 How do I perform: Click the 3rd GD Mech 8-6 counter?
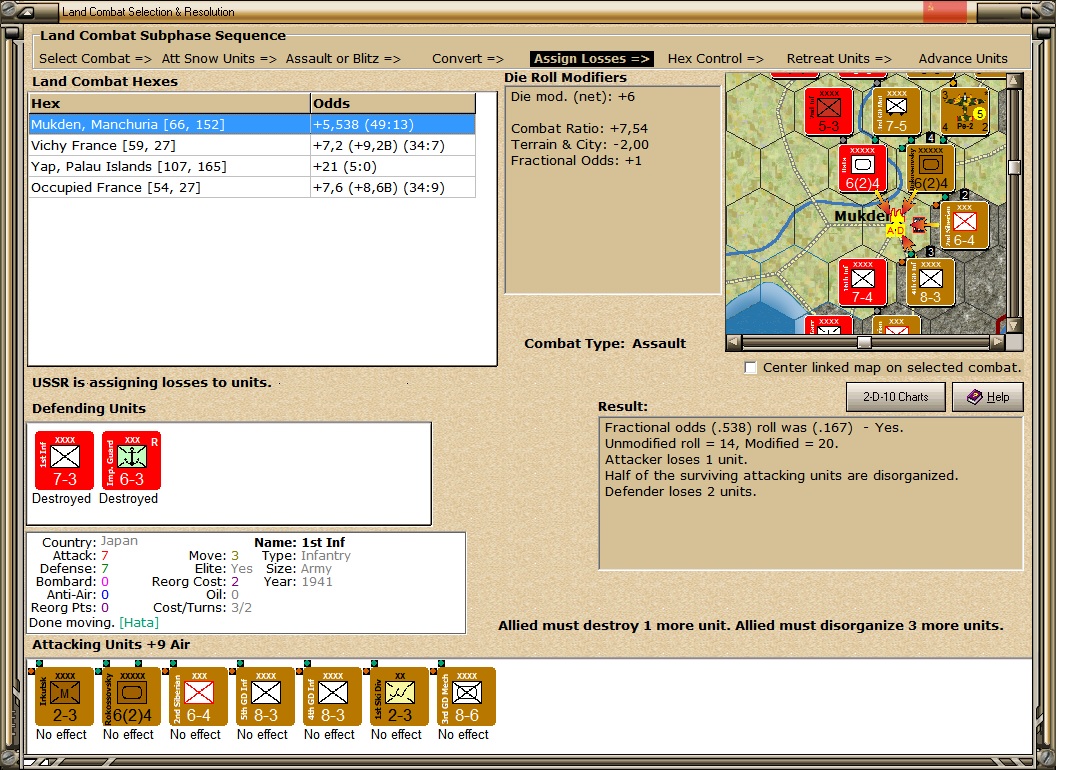coord(463,698)
